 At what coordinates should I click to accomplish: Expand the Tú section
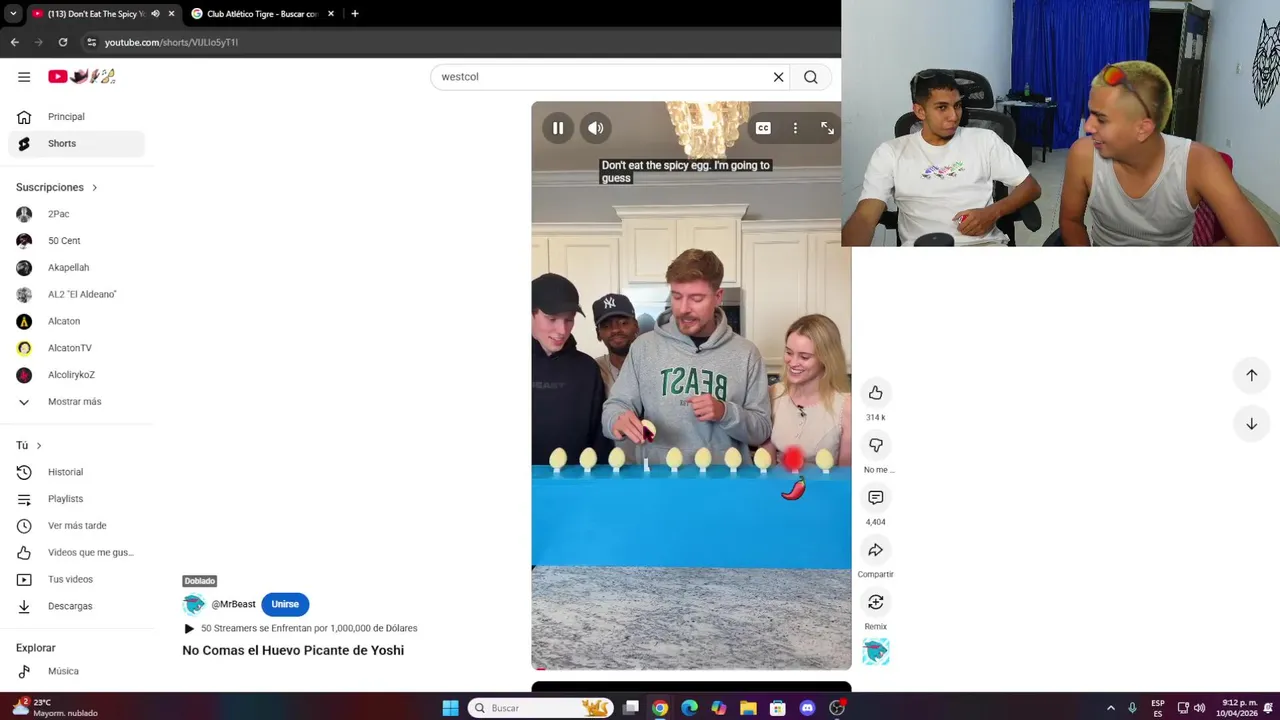[x=29, y=445]
